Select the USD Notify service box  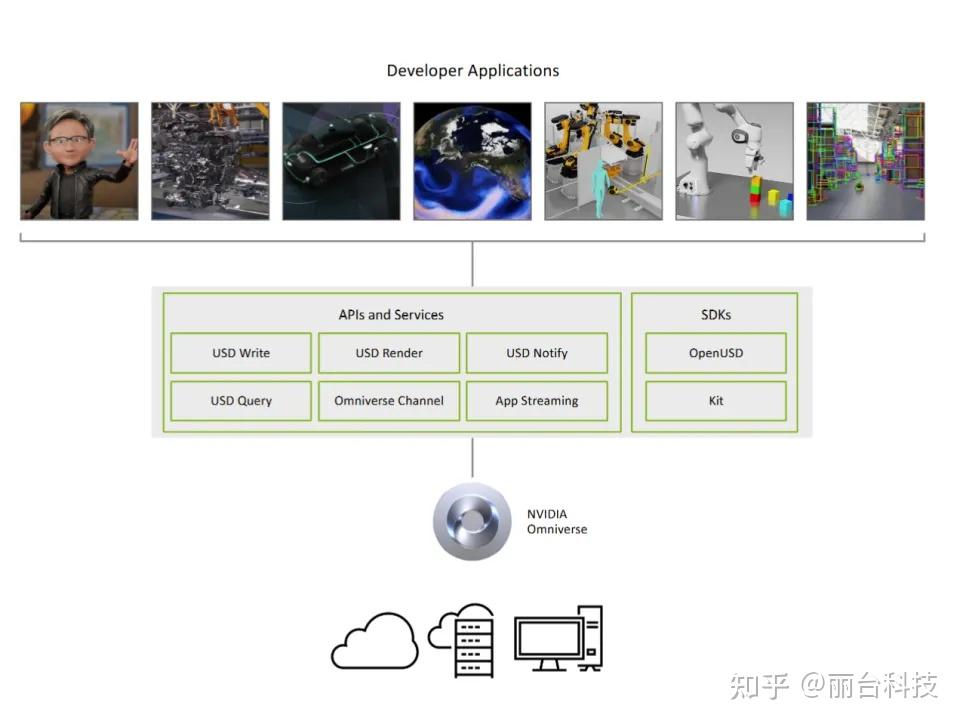pyautogui.click(x=537, y=353)
